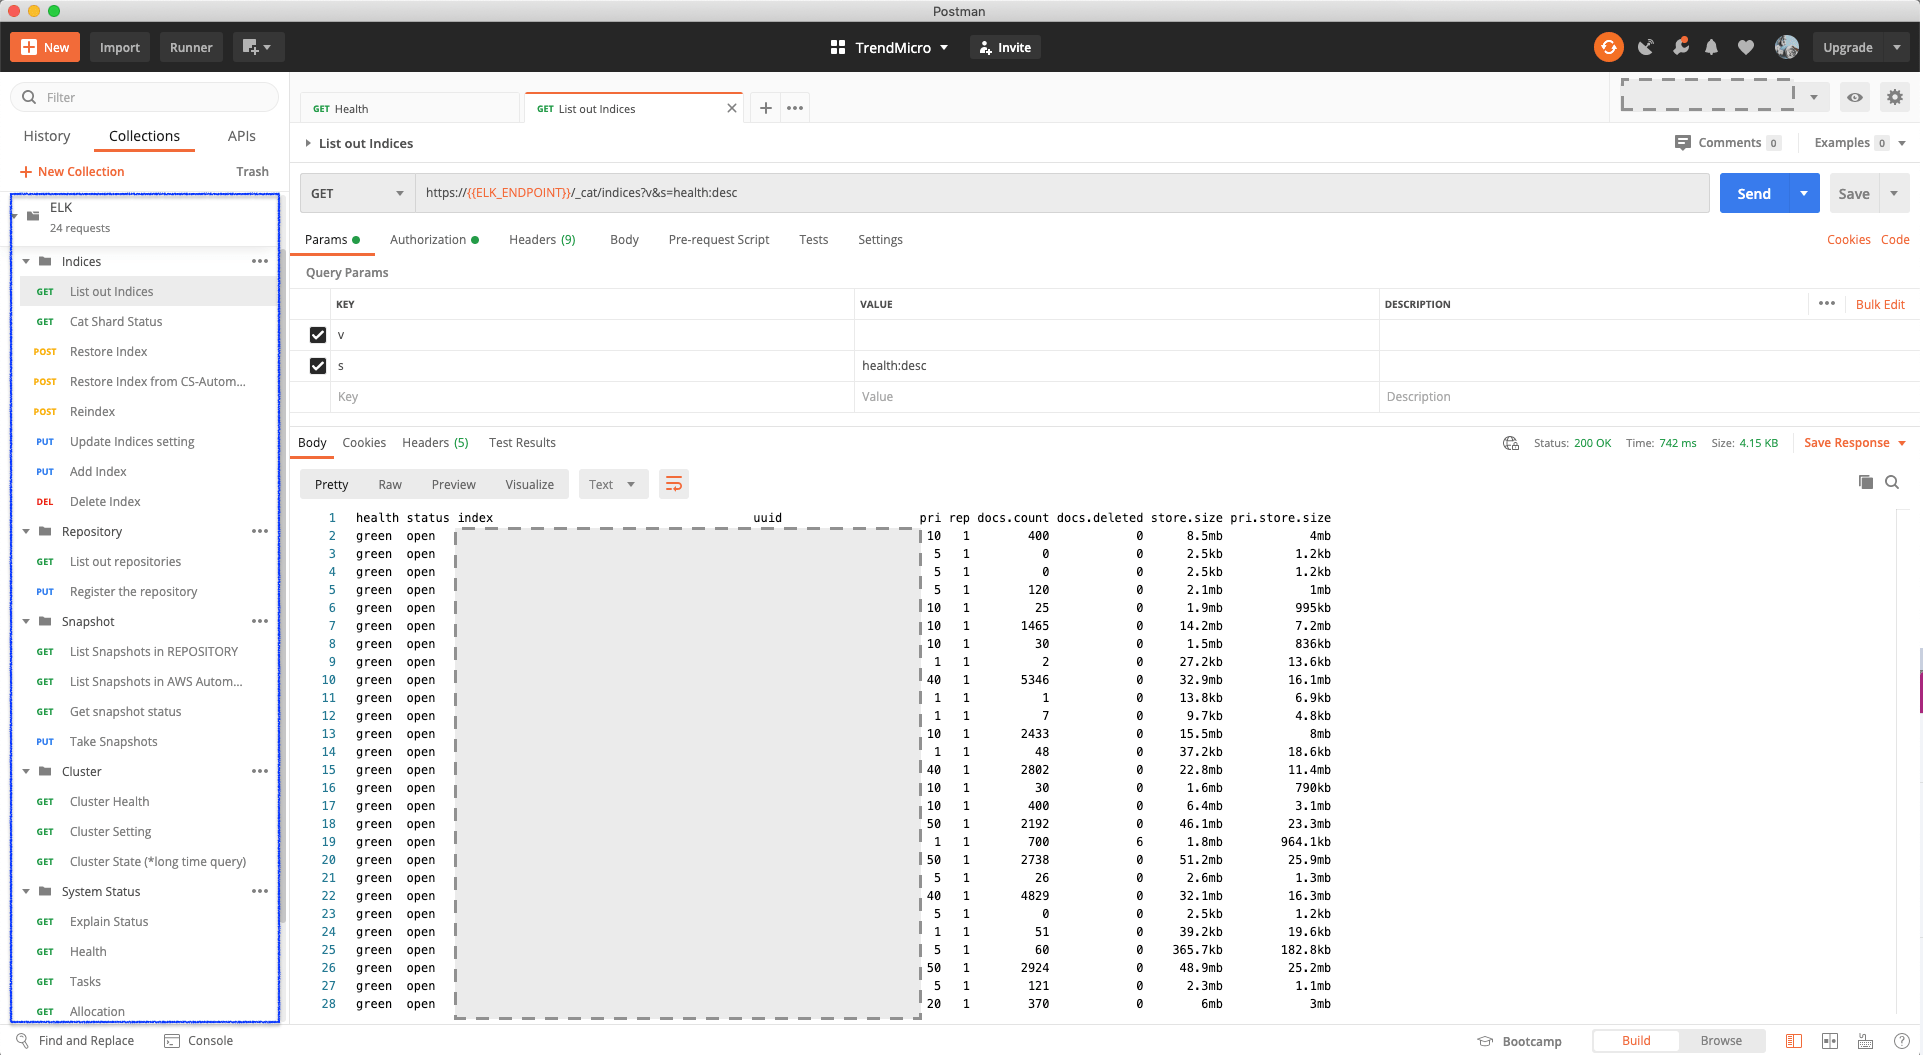Open the System Status folder options ellipsis
The image size is (1923, 1055).
(x=260, y=891)
